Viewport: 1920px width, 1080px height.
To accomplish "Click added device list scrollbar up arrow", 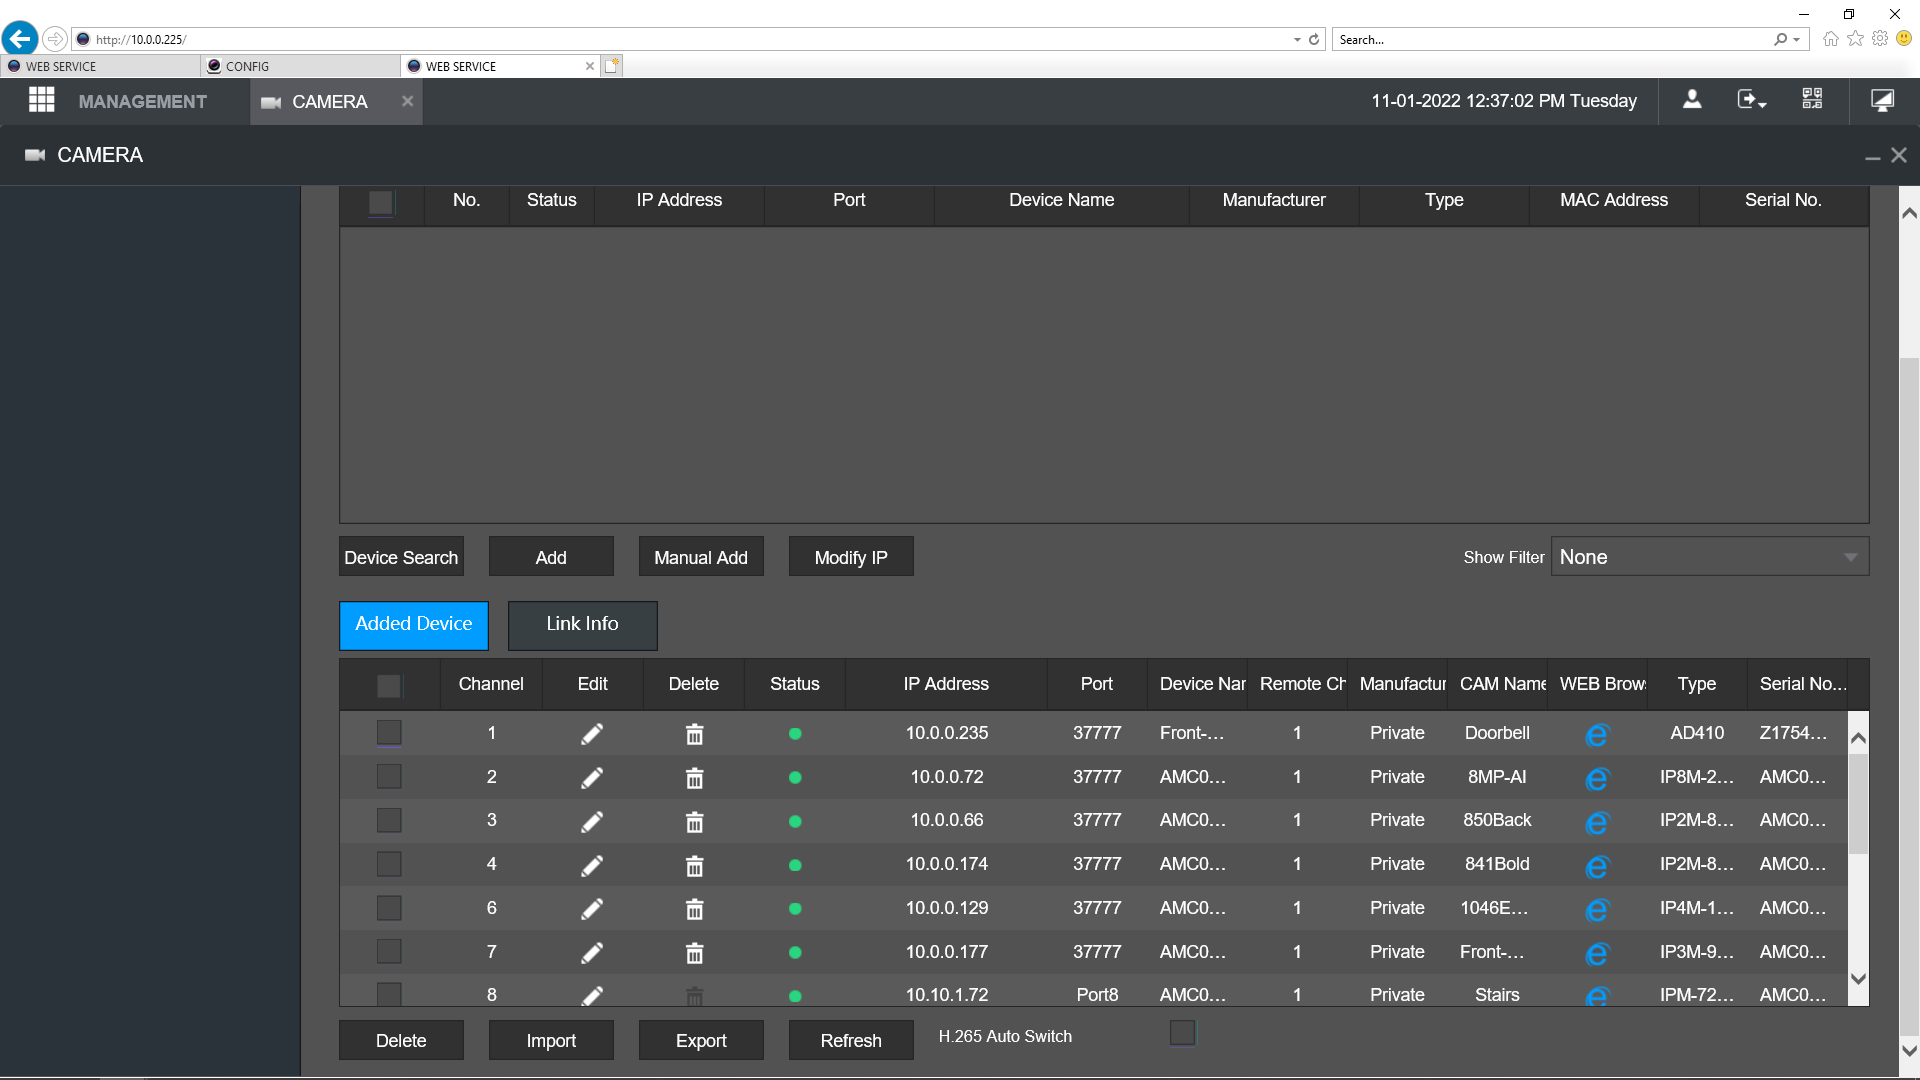I will pos(1858,738).
